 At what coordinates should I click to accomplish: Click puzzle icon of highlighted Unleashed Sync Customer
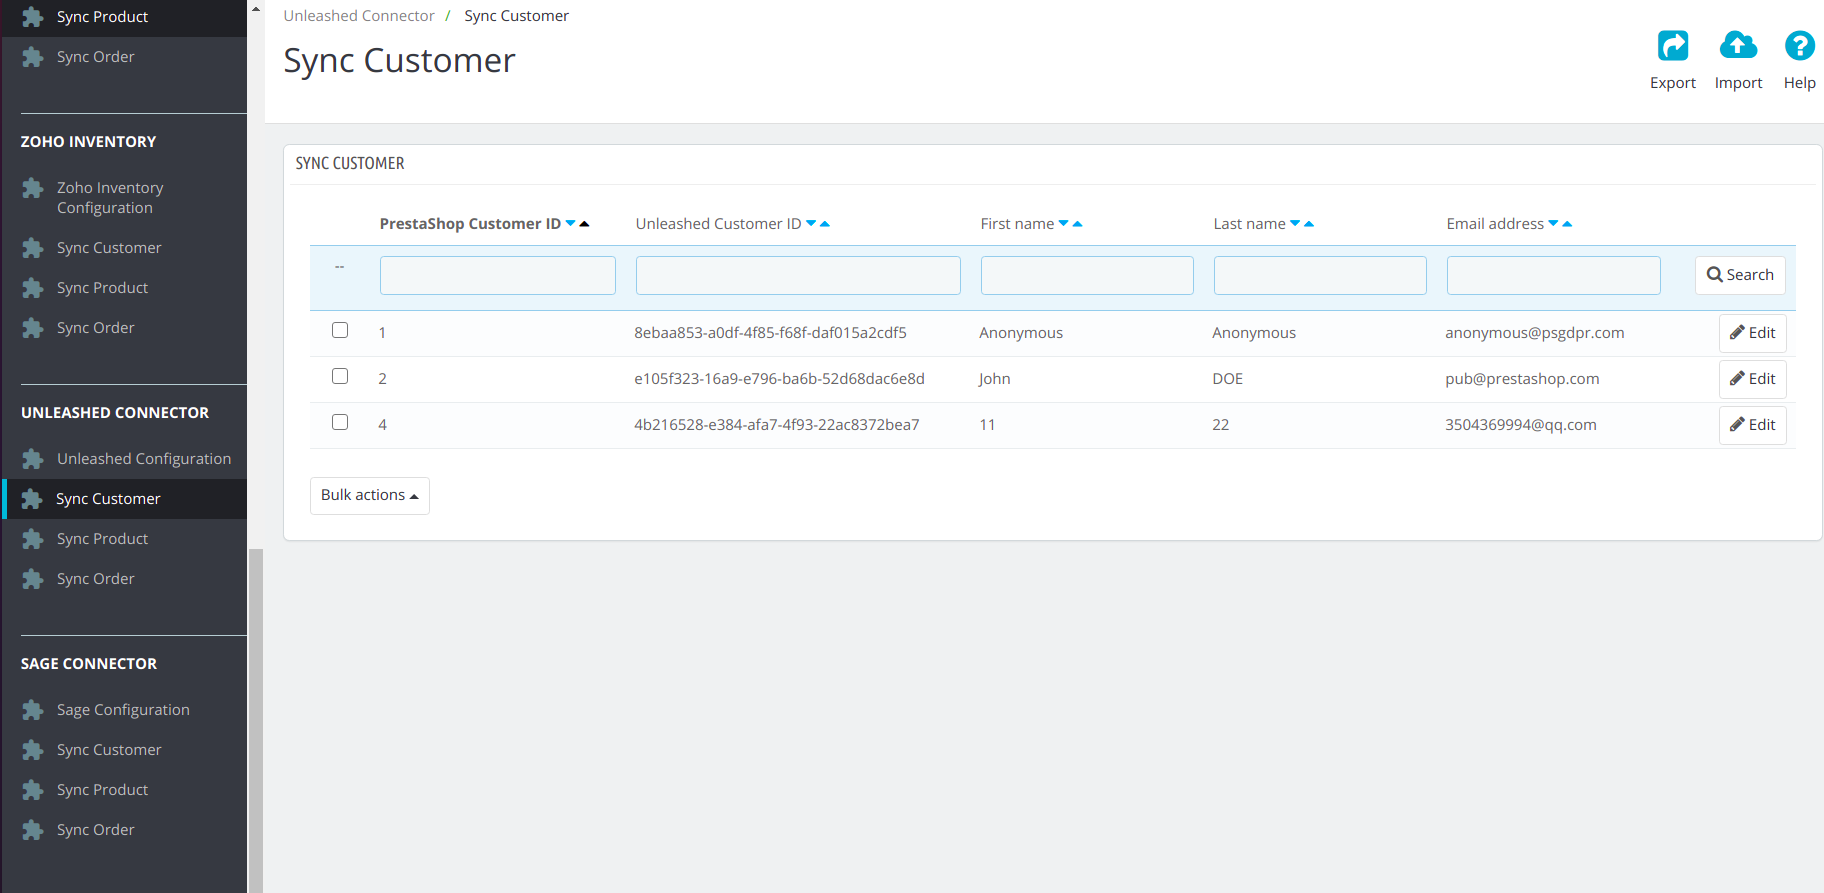pos(32,499)
